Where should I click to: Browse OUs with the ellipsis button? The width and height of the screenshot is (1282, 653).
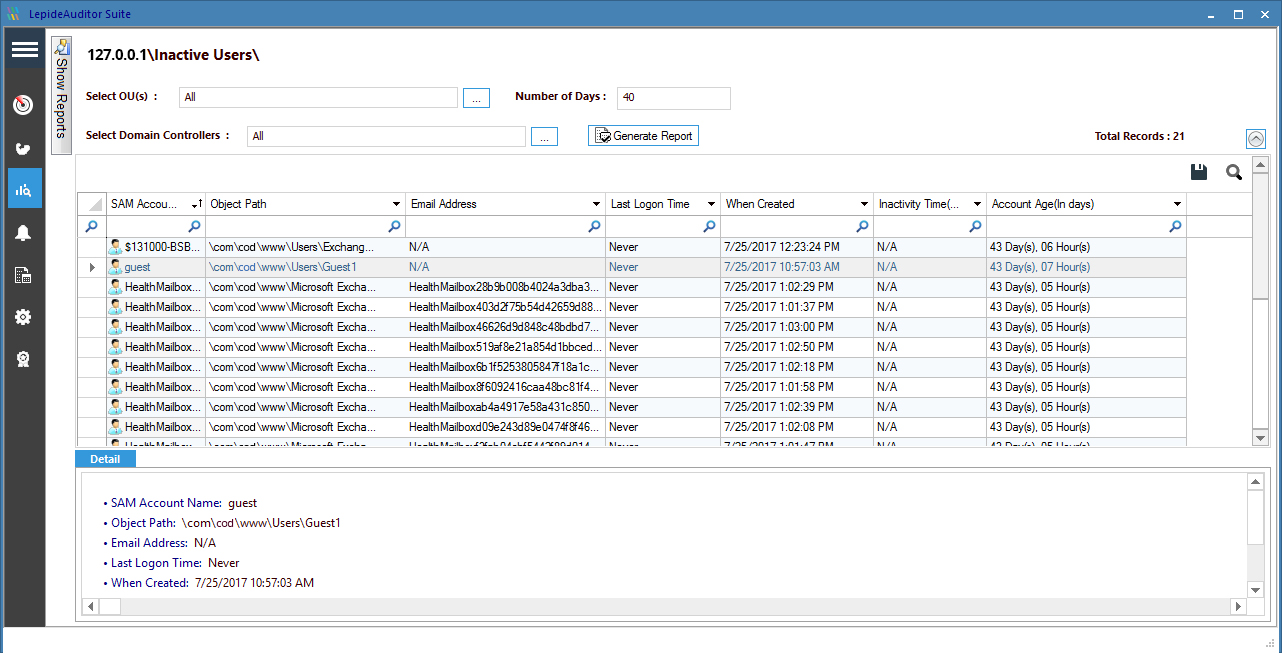point(476,98)
